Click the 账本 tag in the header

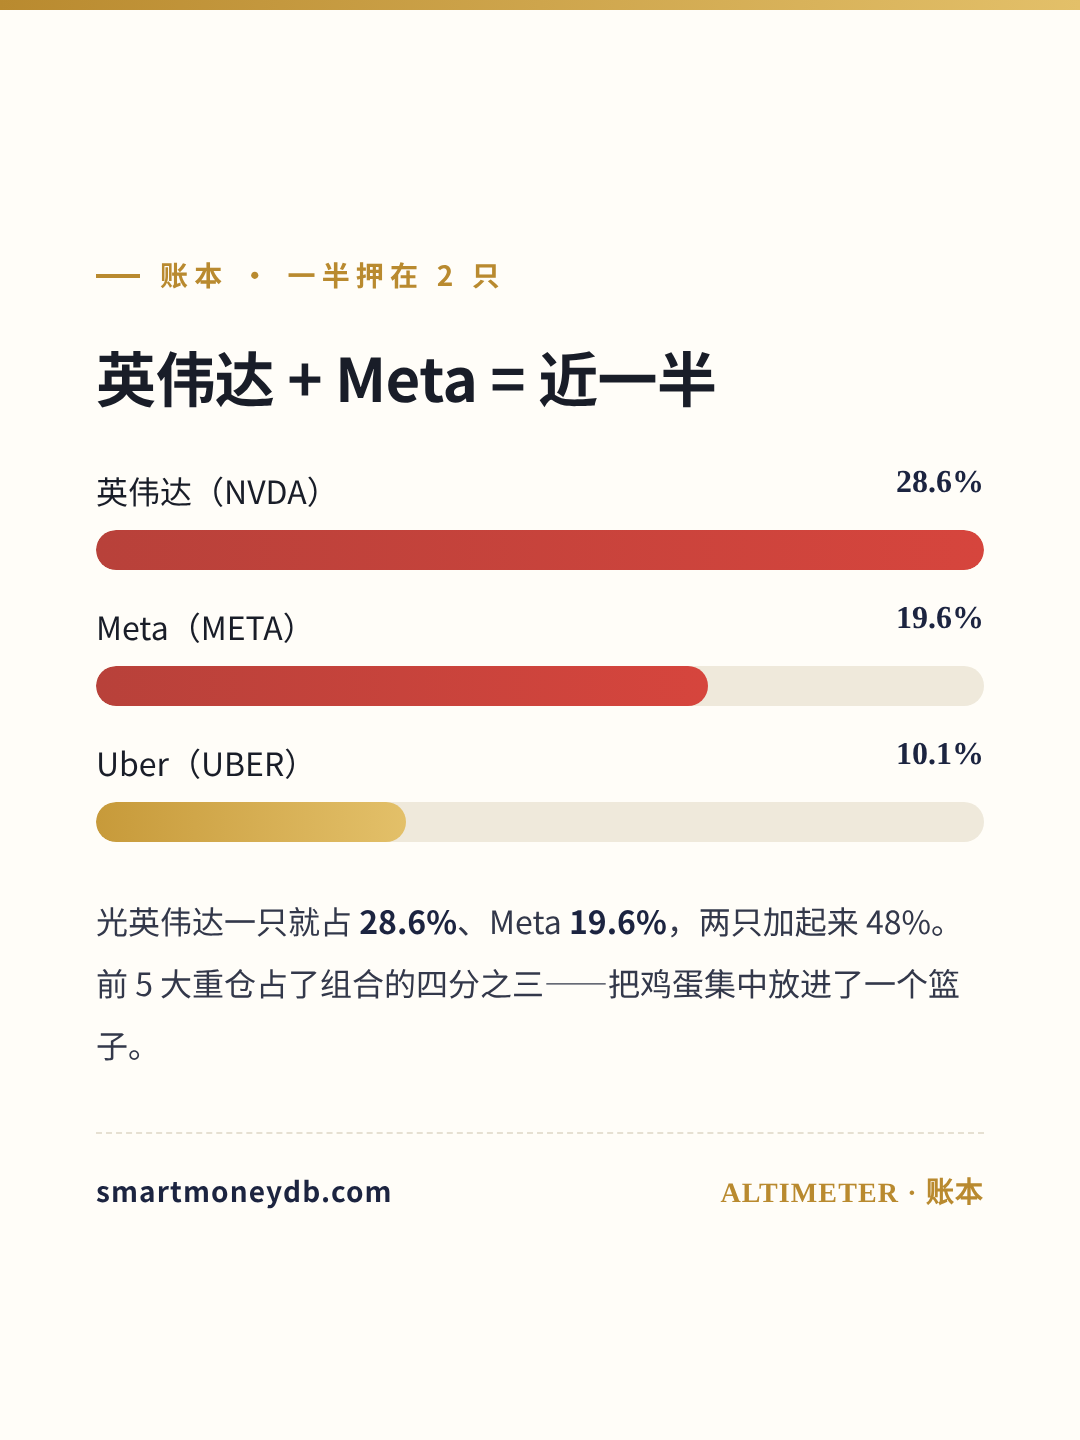191,276
